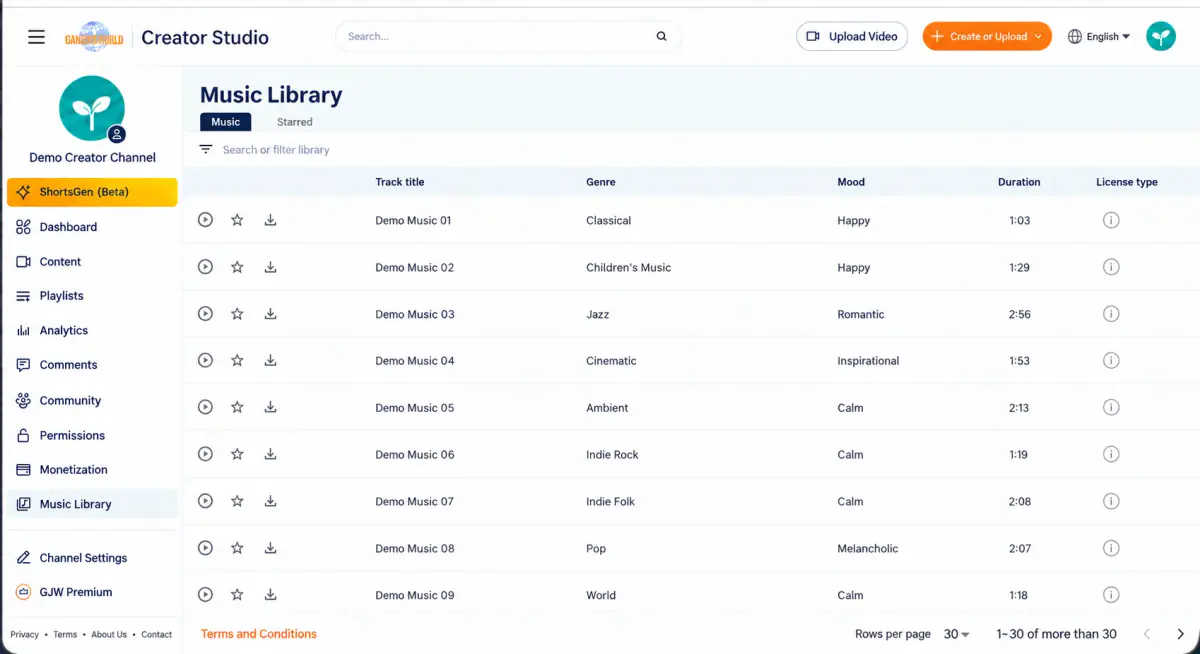The width and height of the screenshot is (1200, 654).
Task: Focus the Search or filter library field
Action: 276,150
